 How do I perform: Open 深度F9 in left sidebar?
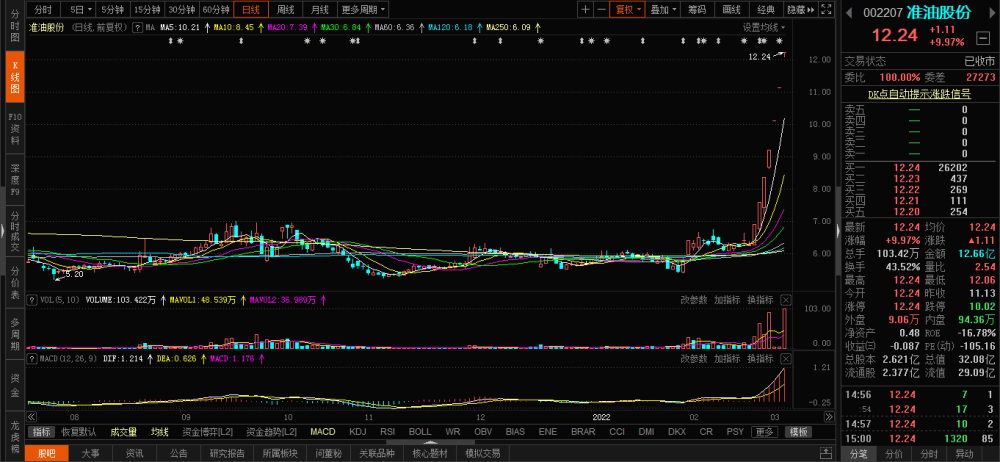pos(15,180)
